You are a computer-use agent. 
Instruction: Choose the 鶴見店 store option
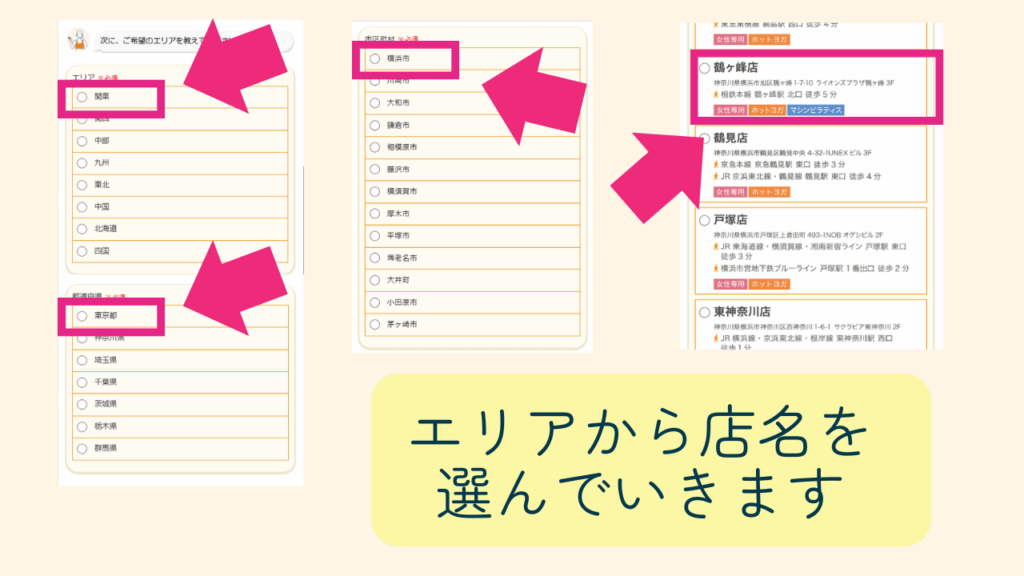pyautogui.click(x=705, y=138)
